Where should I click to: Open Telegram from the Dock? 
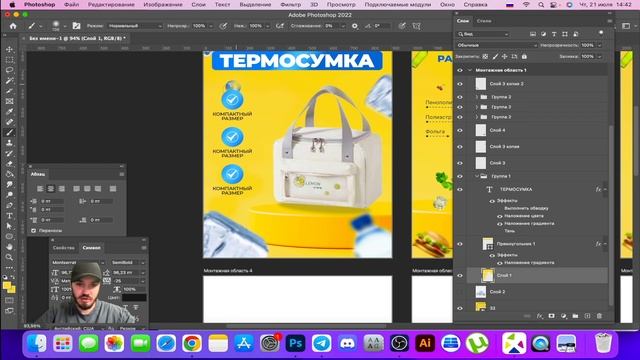click(x=321, y=343)
